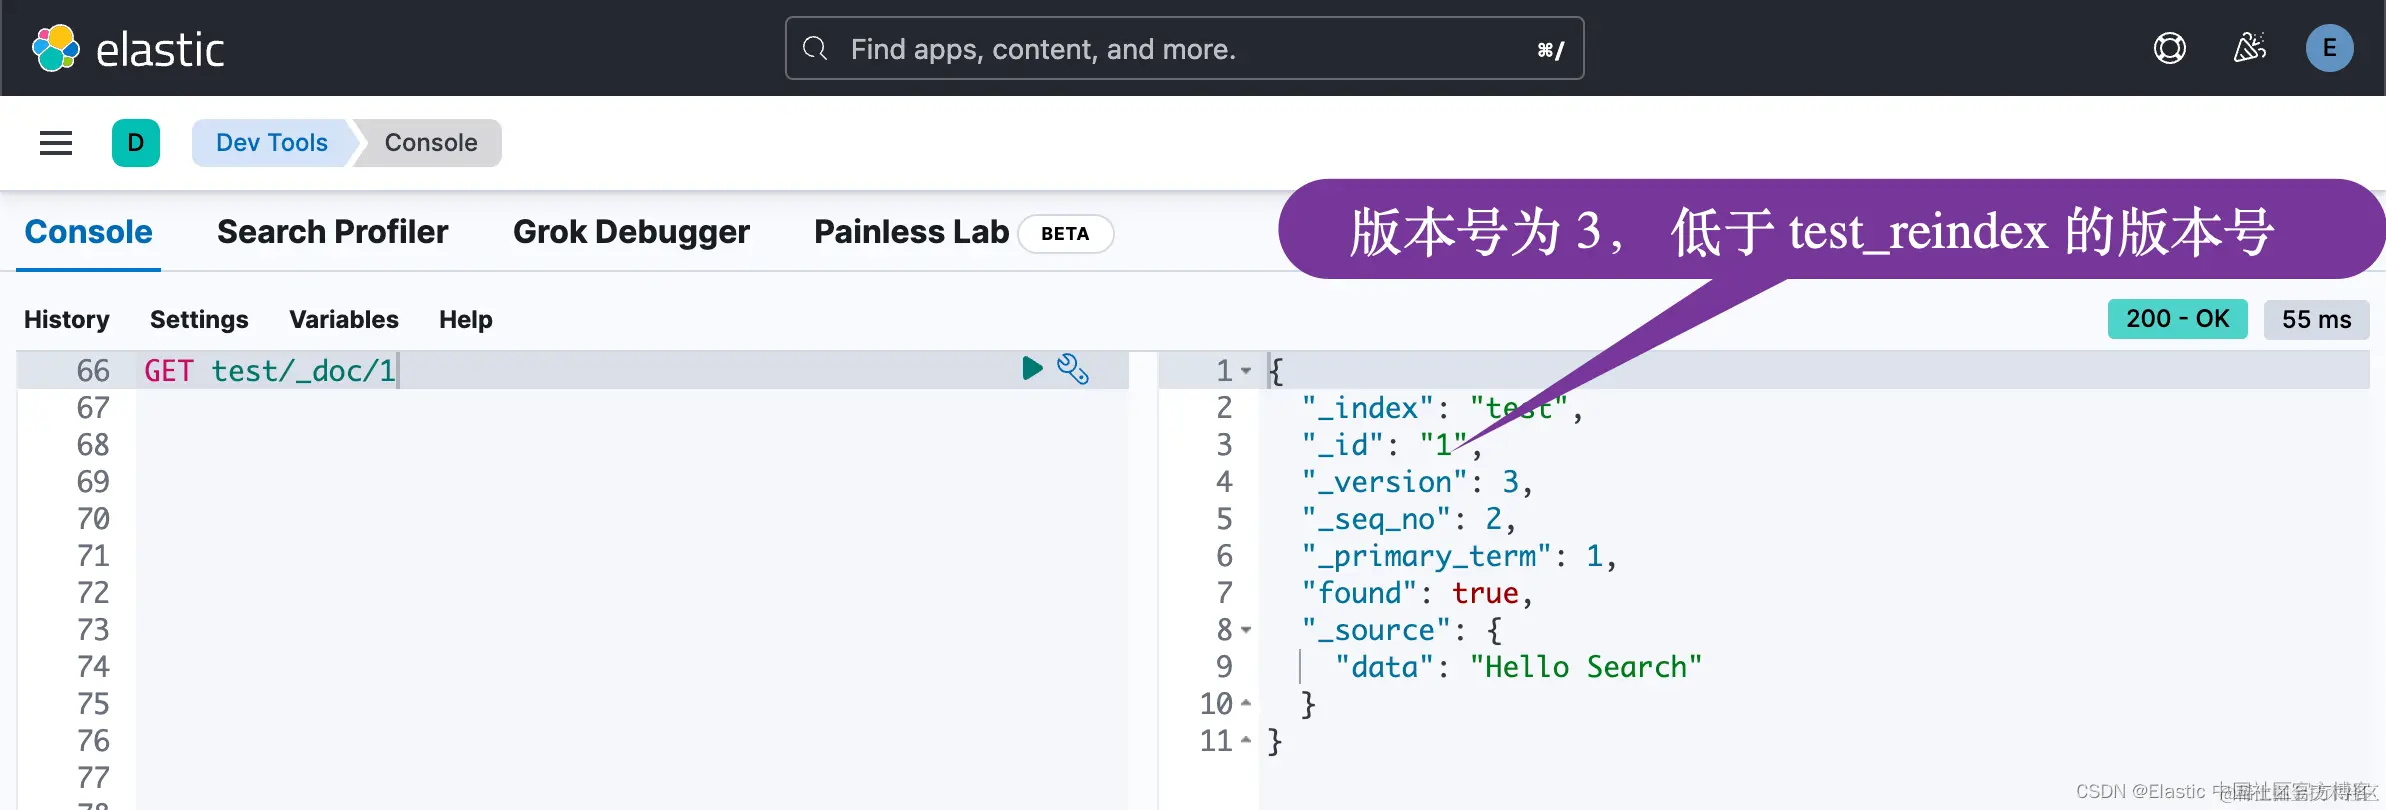Open console Settings

(199, 319)
